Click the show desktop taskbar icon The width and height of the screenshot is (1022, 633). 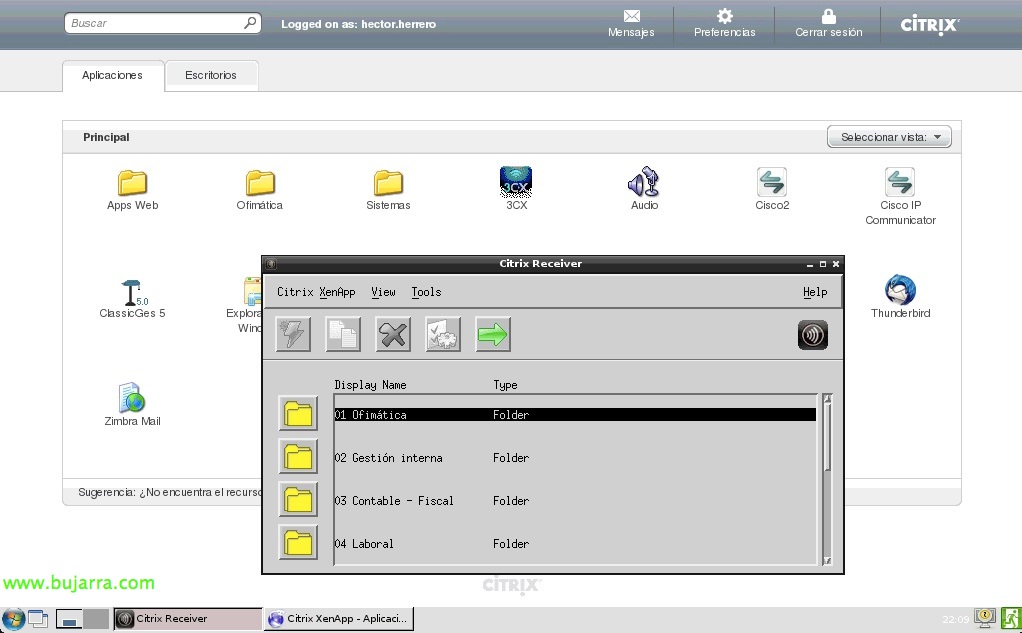tap(38, 619)
